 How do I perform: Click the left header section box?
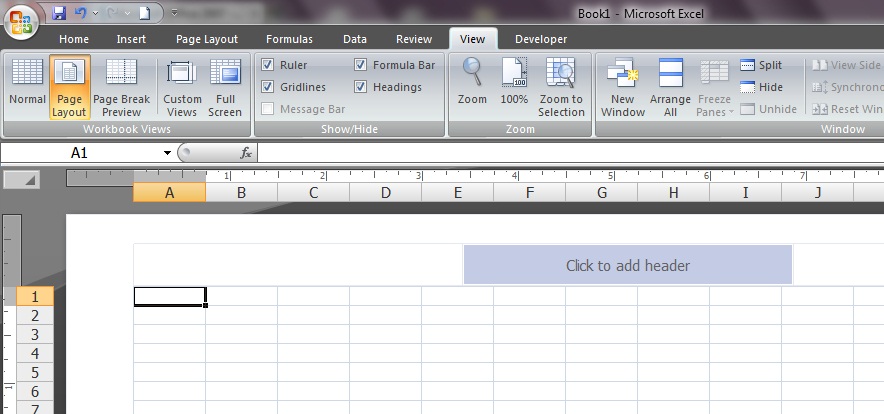298,265
